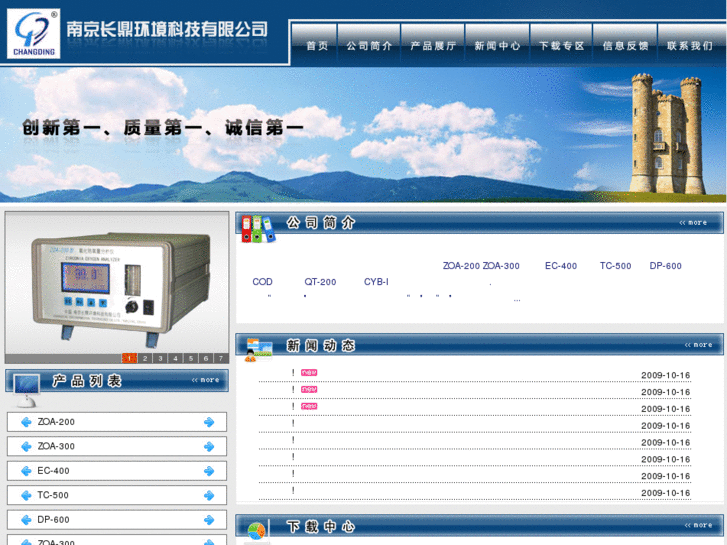Click left arrow icon on ZOA-200 row
This screenshot has height=545, width=727.
click(x=26, y=422)
